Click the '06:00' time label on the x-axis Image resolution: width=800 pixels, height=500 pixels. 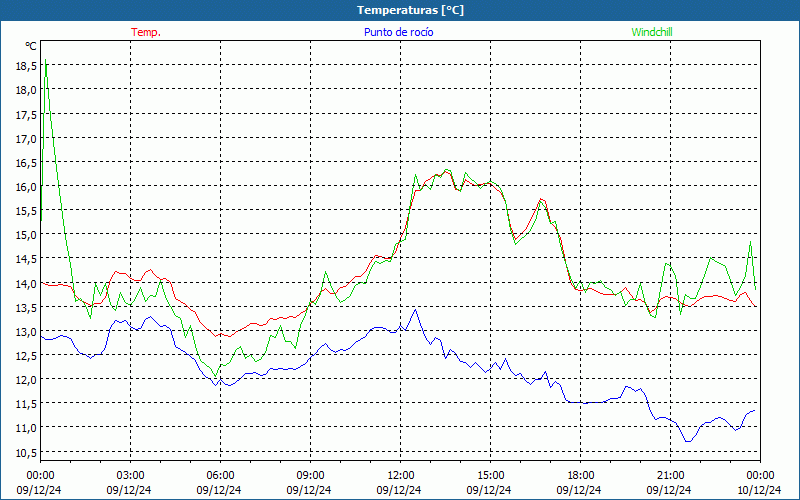point(220,476)
